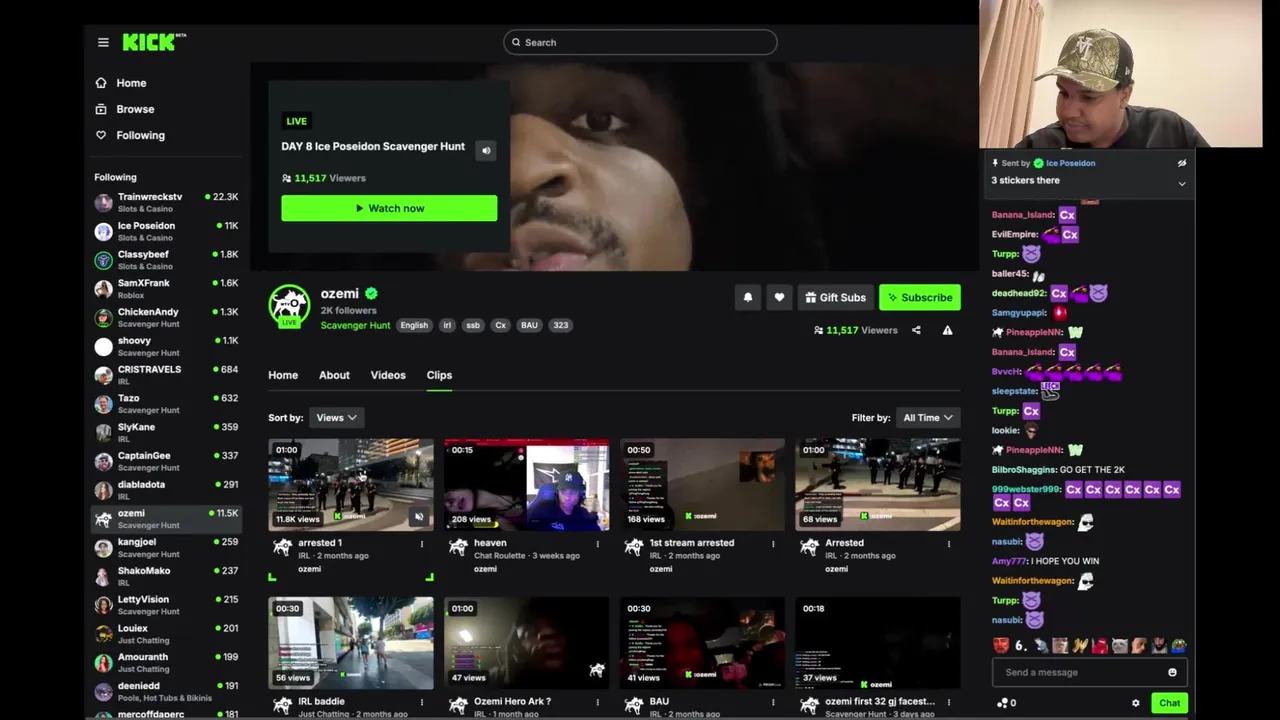1280x720 pixels.
Task: Open the 1st stream arrested clip thumbnail
Action: tap(703, 485)
